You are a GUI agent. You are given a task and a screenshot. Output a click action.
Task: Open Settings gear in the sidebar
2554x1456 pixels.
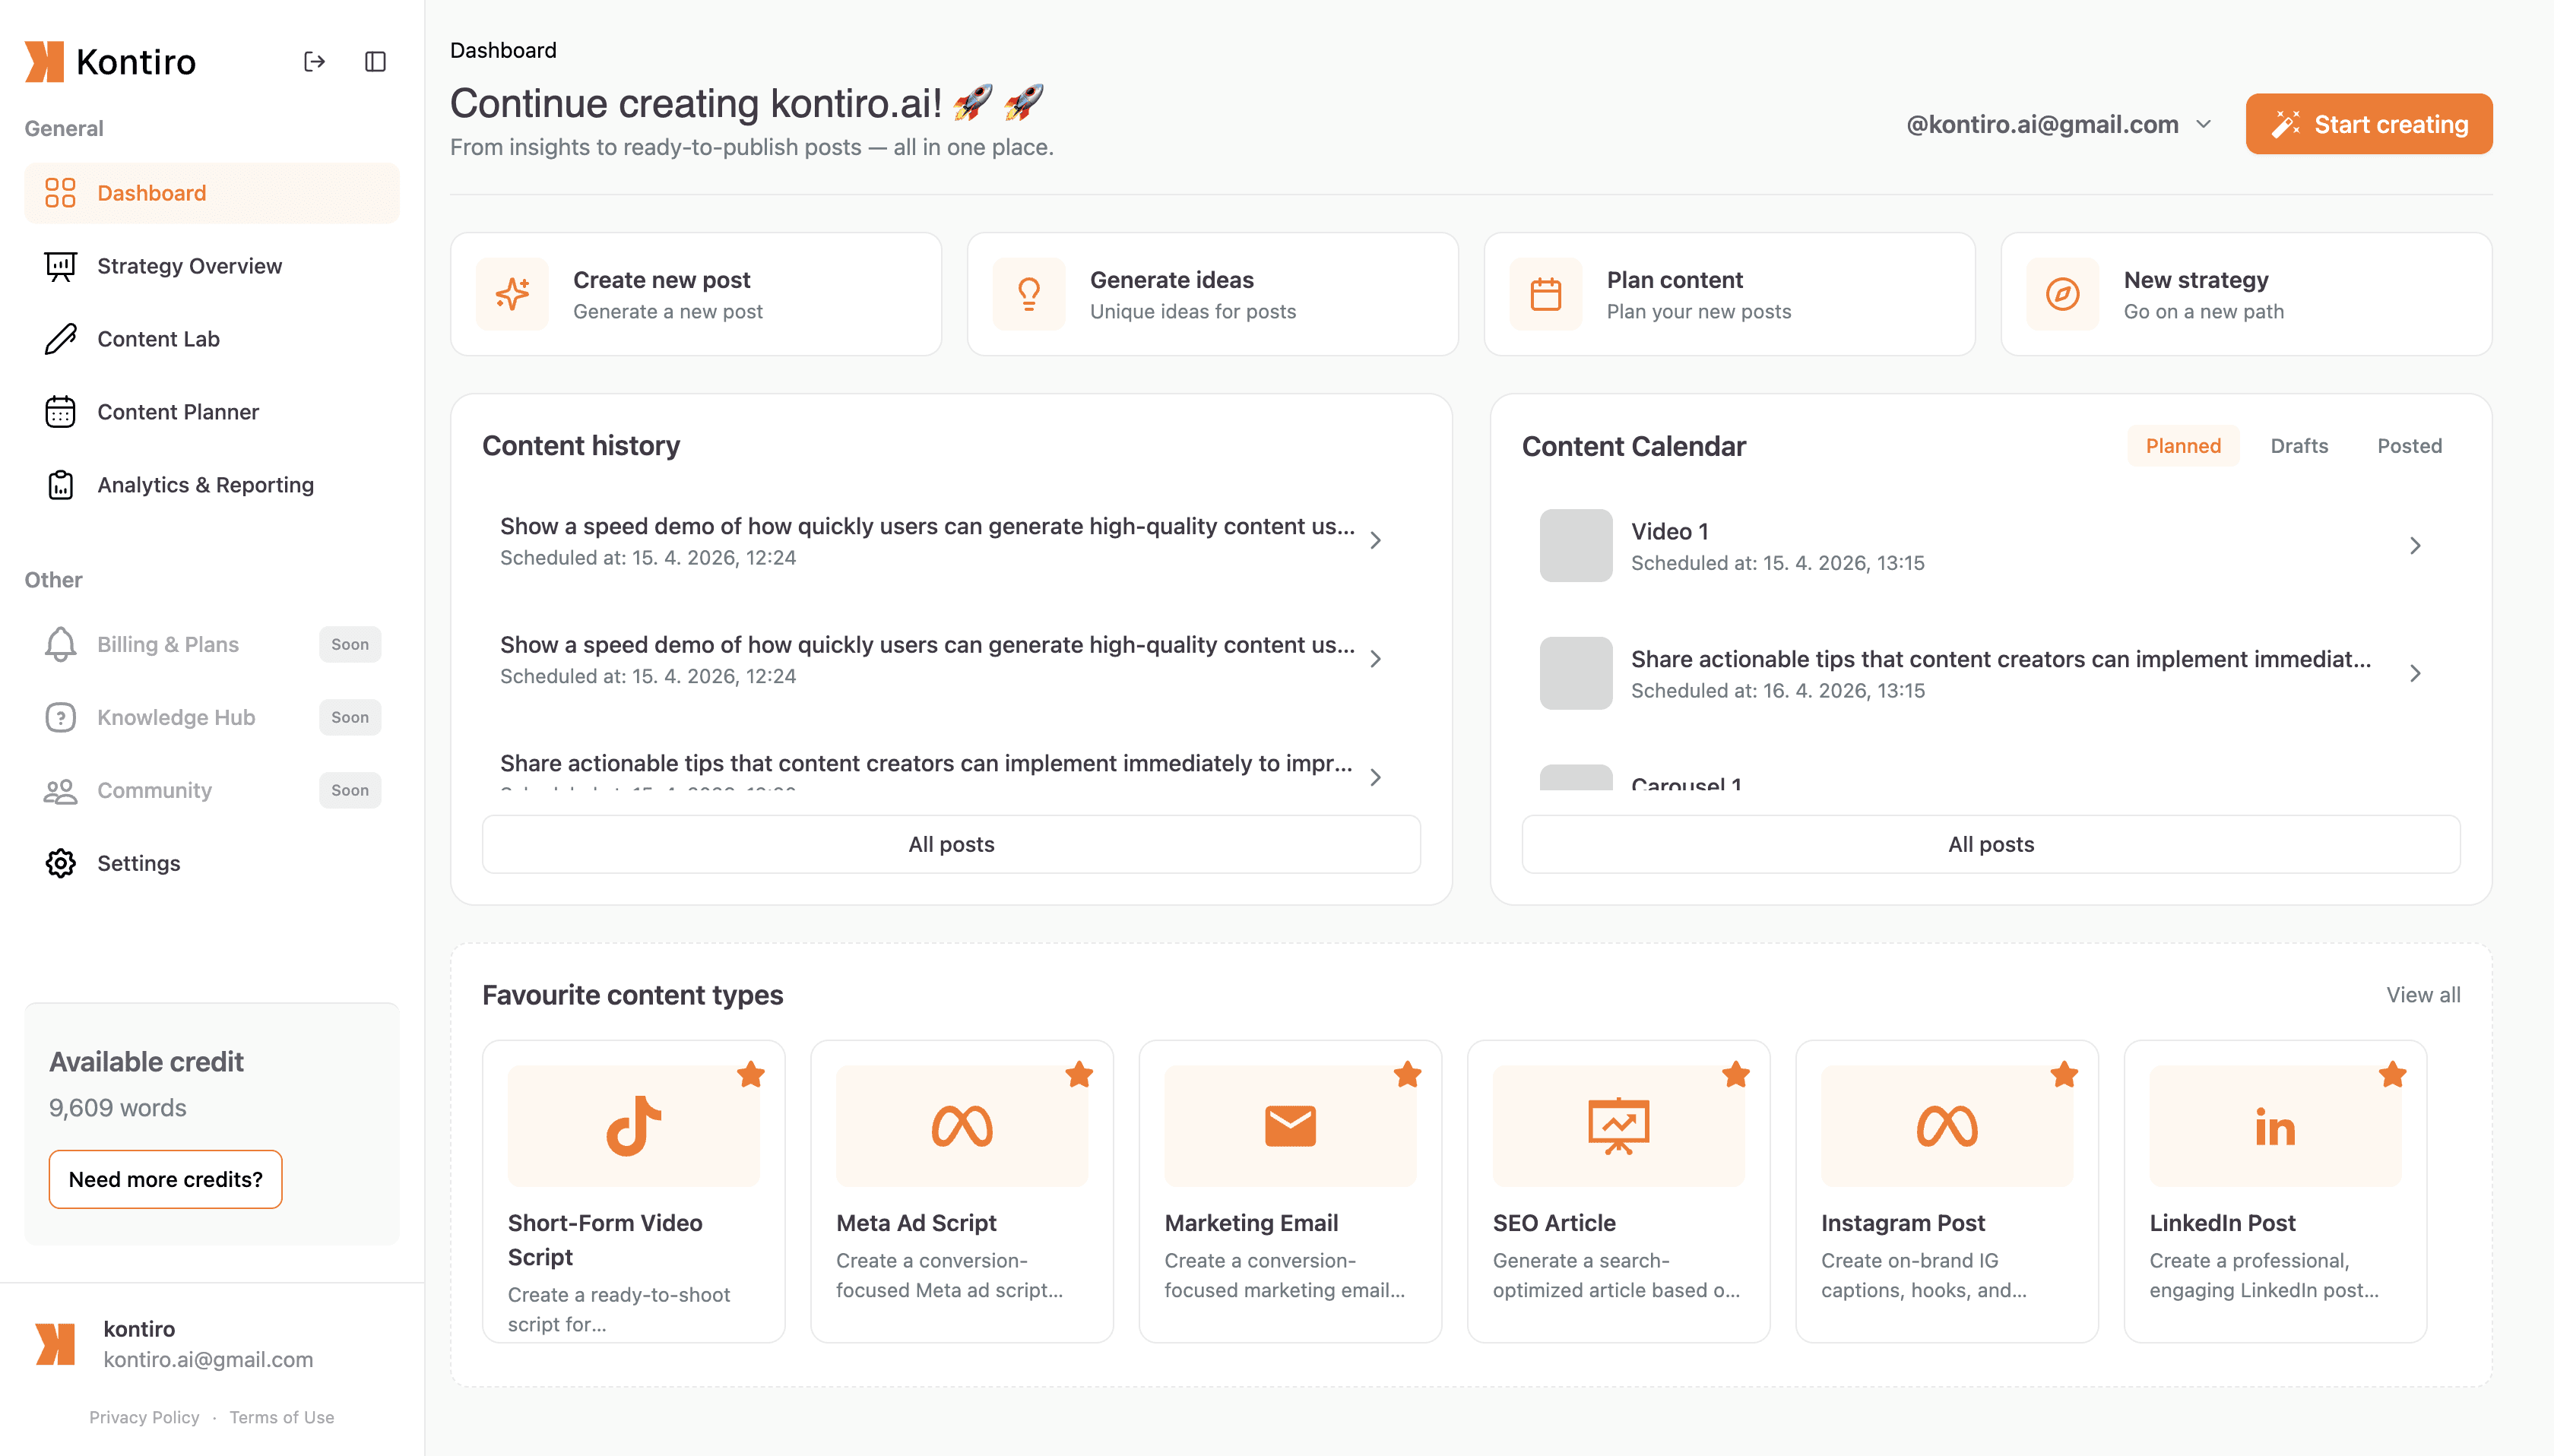138,863
